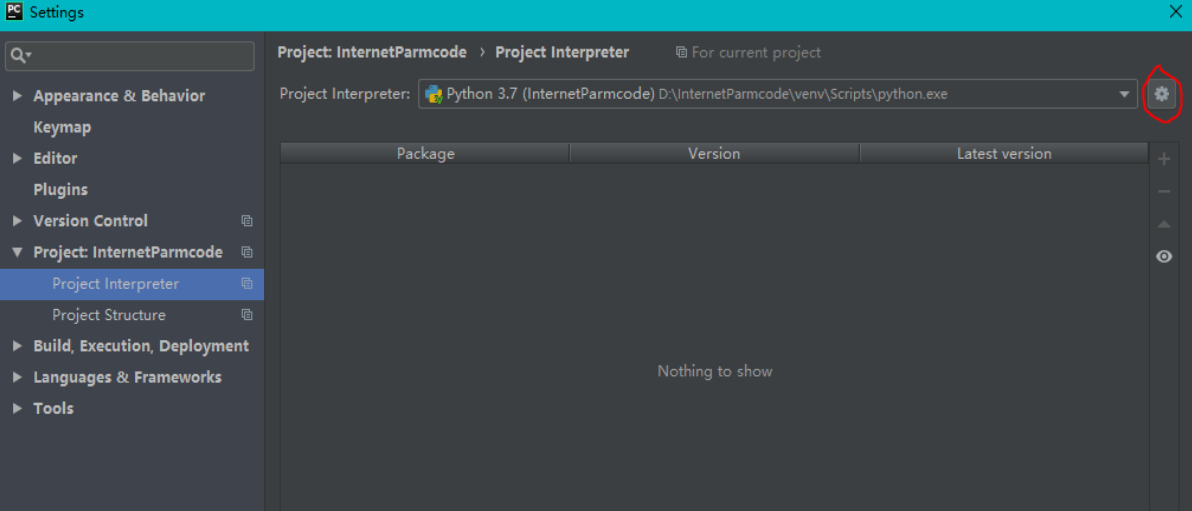The width and height of the screenshot is (1192, 511).
Task: Click the Package column header
Action: [x=425, y=154]
